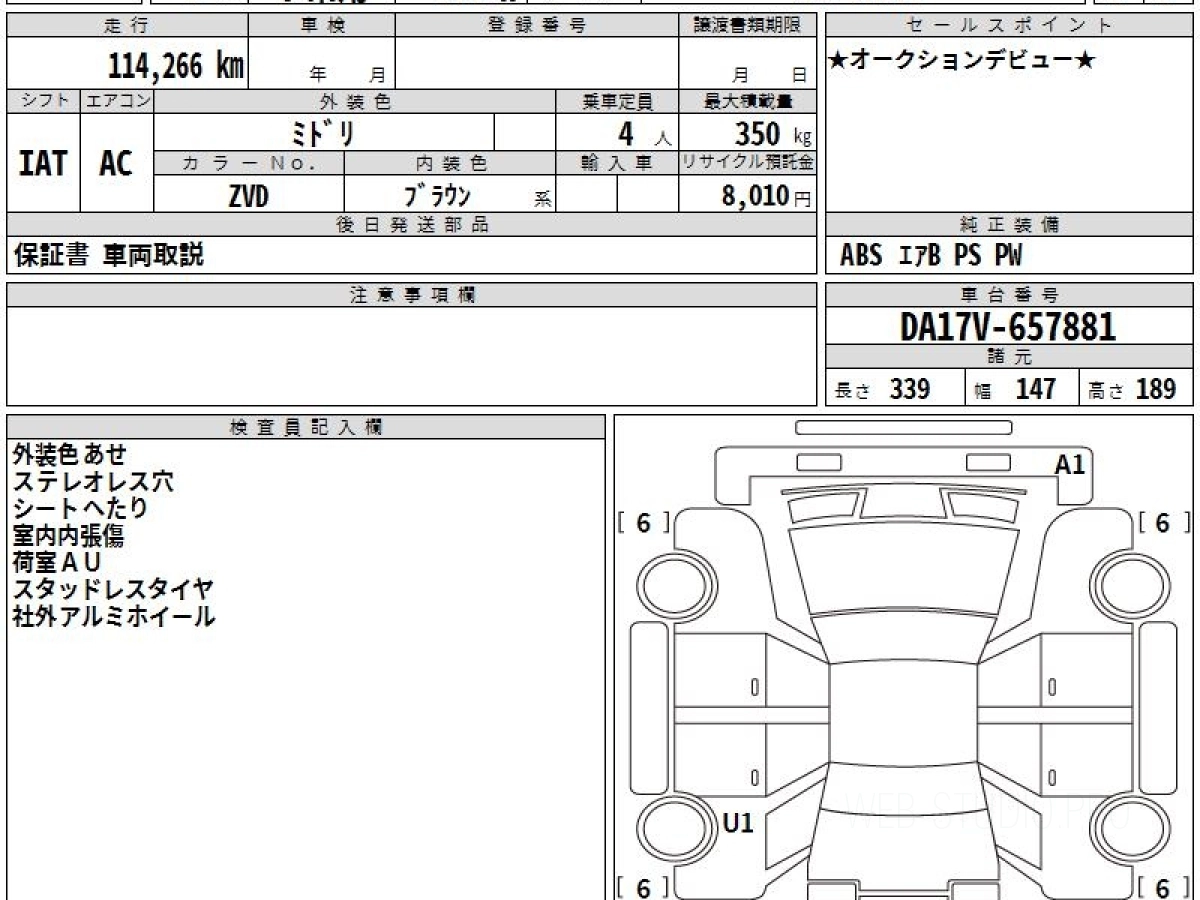This screenshot has height=900, width=1200.
Task: Select the seating capacity 4 人
Action: (644, 133)
